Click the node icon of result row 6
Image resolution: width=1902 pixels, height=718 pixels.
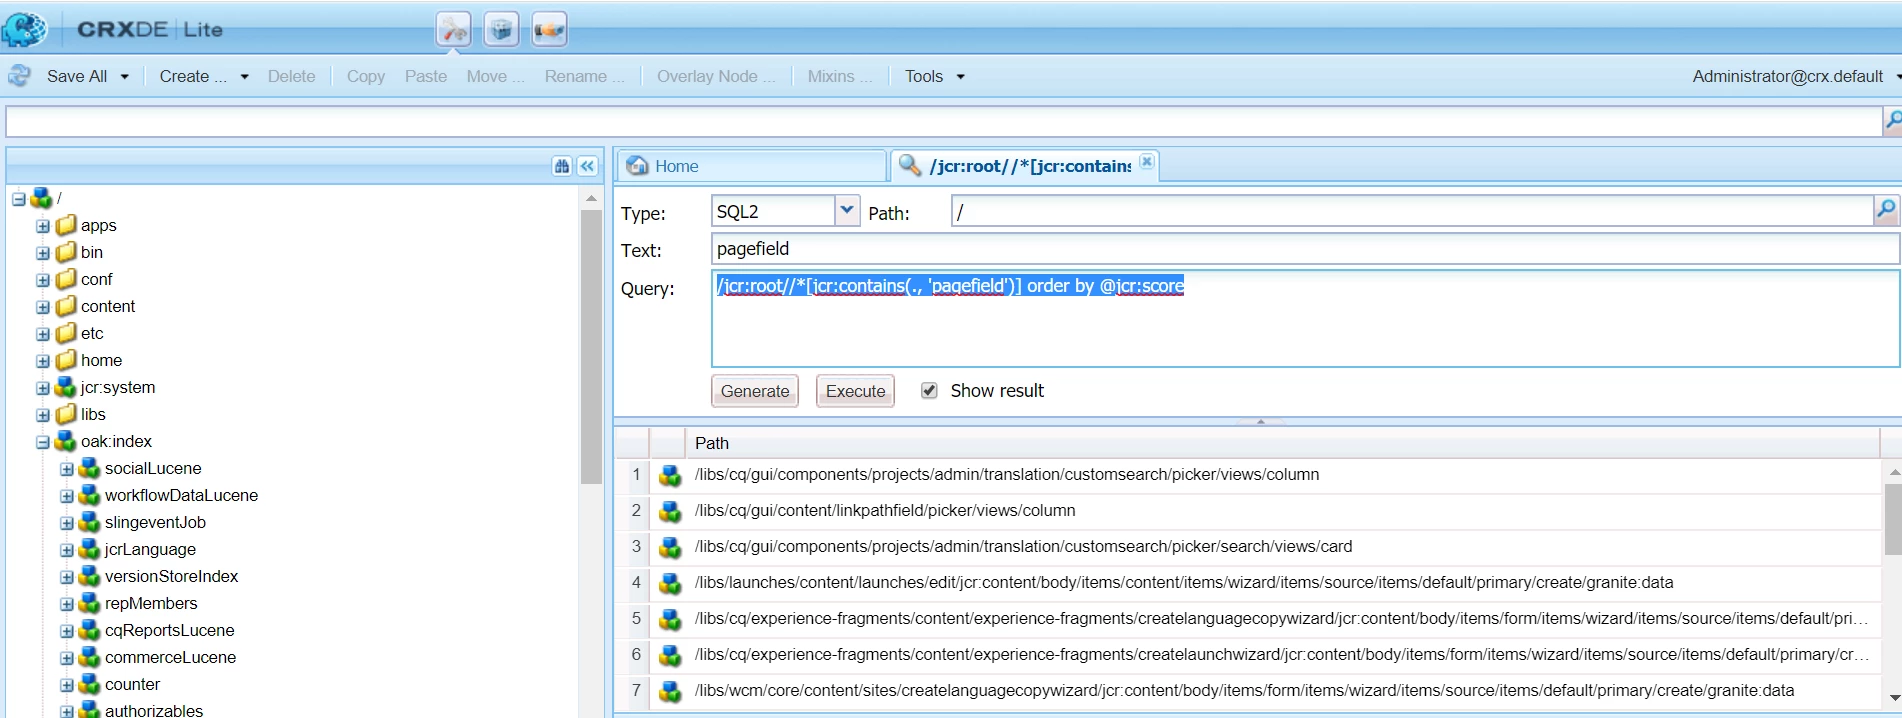[669, 656]
